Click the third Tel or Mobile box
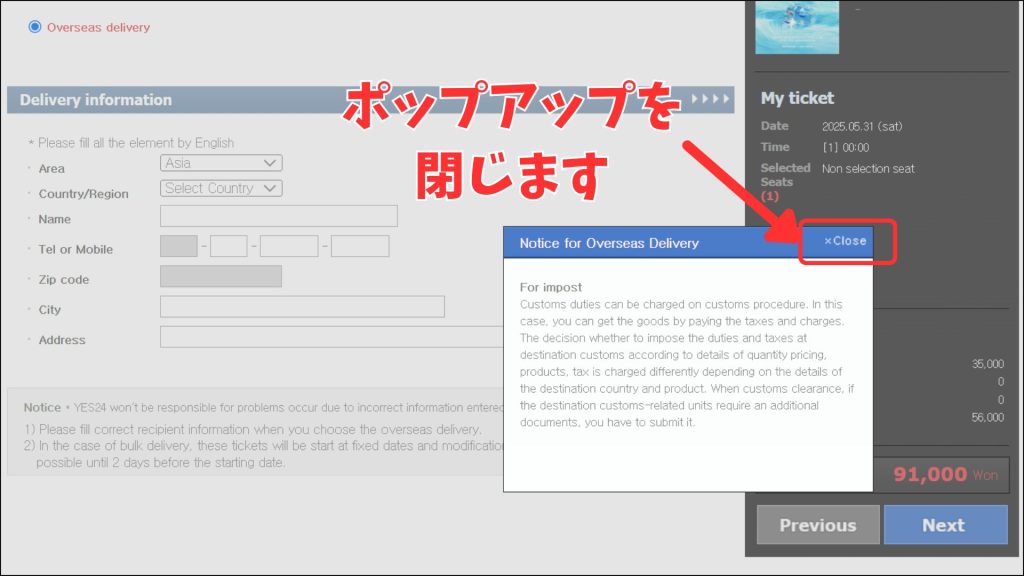 coord(289,246)
